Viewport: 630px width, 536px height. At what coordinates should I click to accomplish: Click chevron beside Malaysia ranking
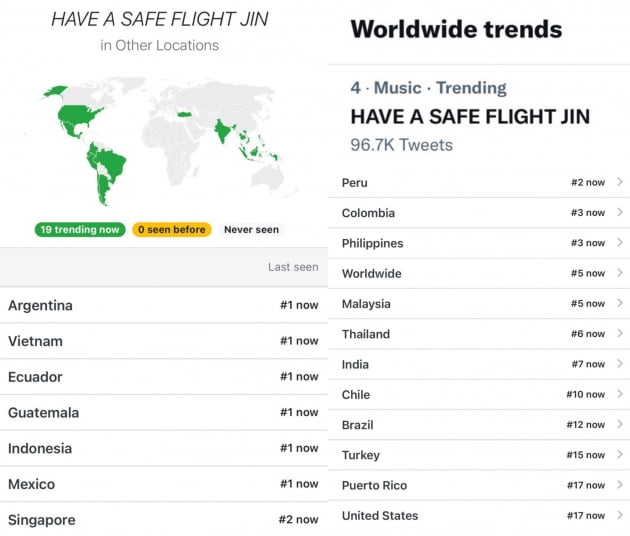coord(620,303)
